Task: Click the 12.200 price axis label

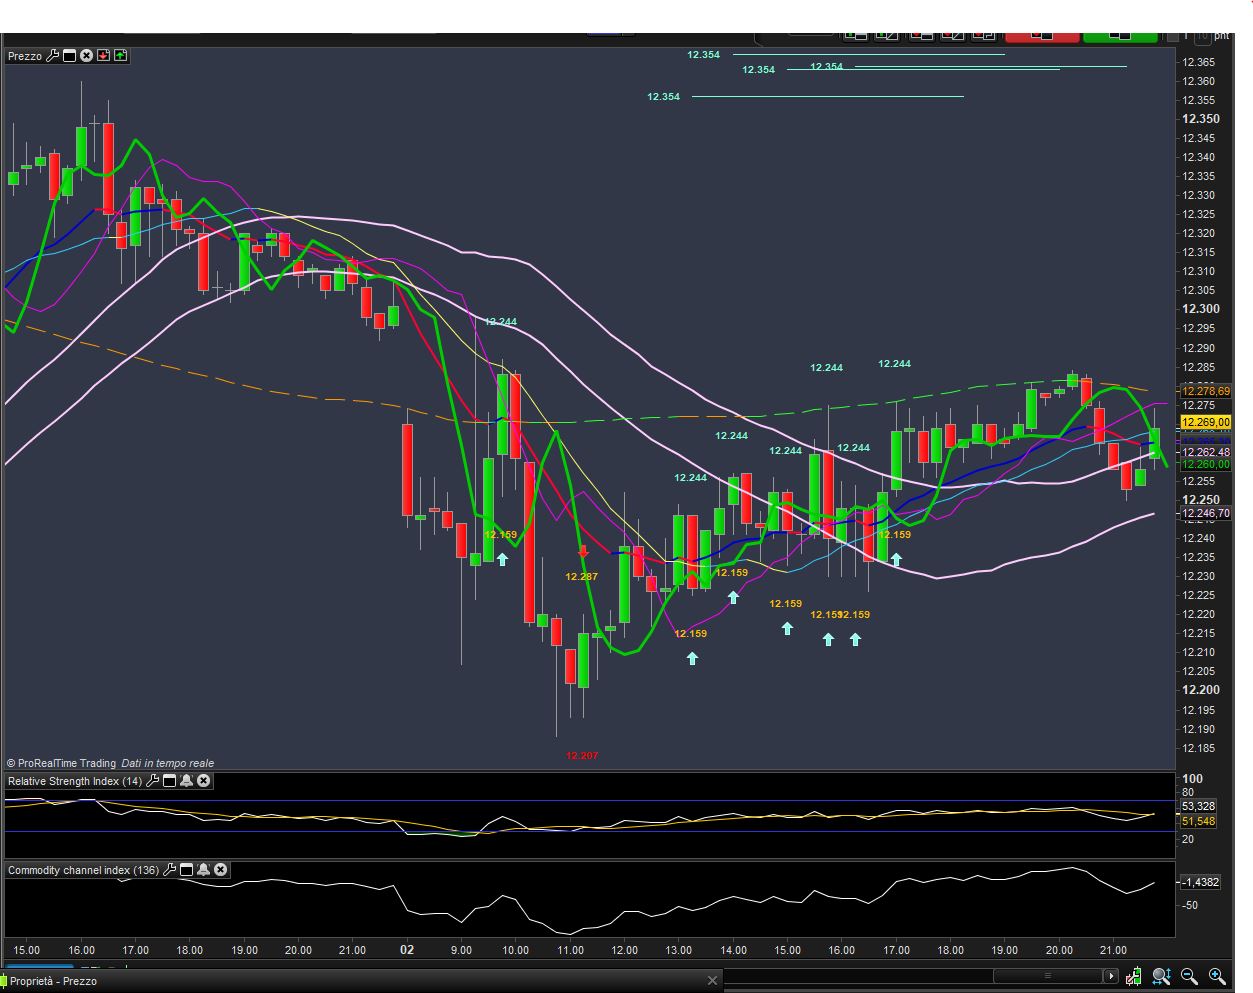Action: point(1200,690)
